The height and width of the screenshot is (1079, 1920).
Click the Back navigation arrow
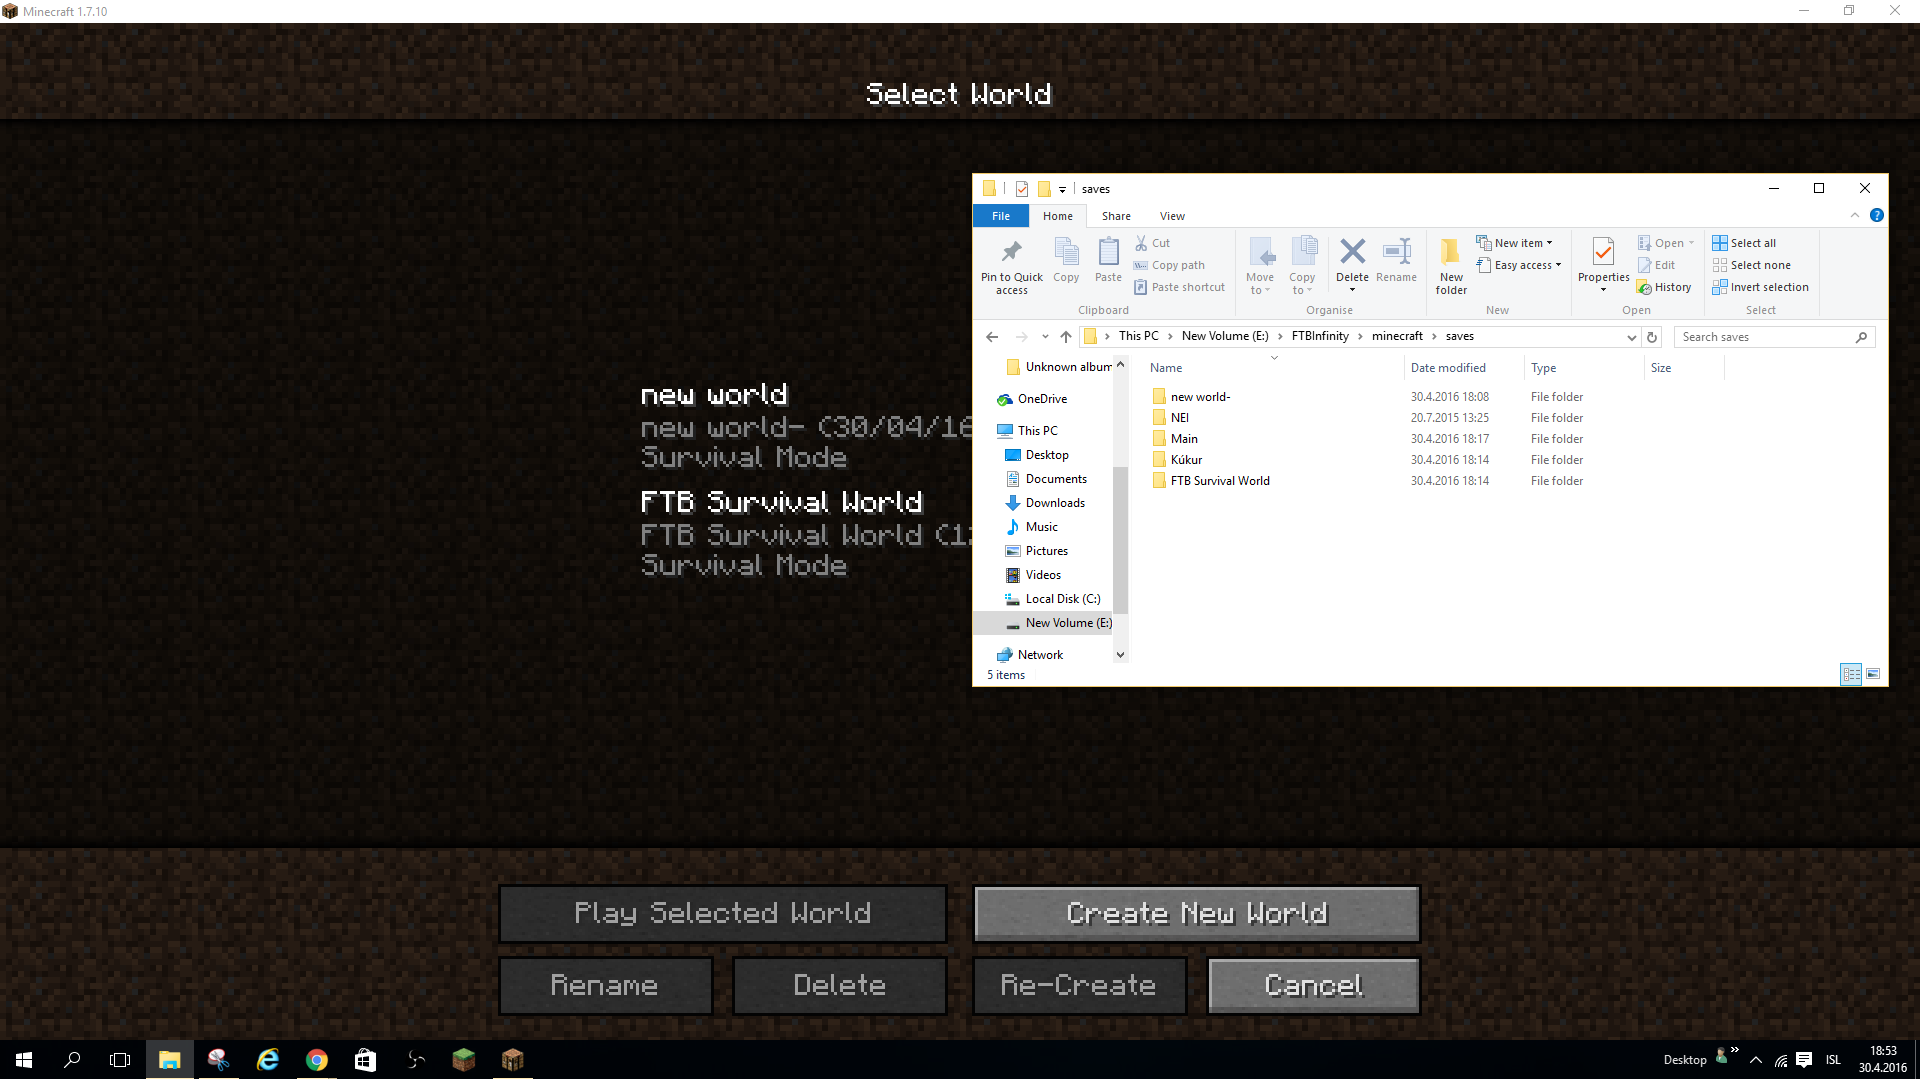tap(991, 337)
